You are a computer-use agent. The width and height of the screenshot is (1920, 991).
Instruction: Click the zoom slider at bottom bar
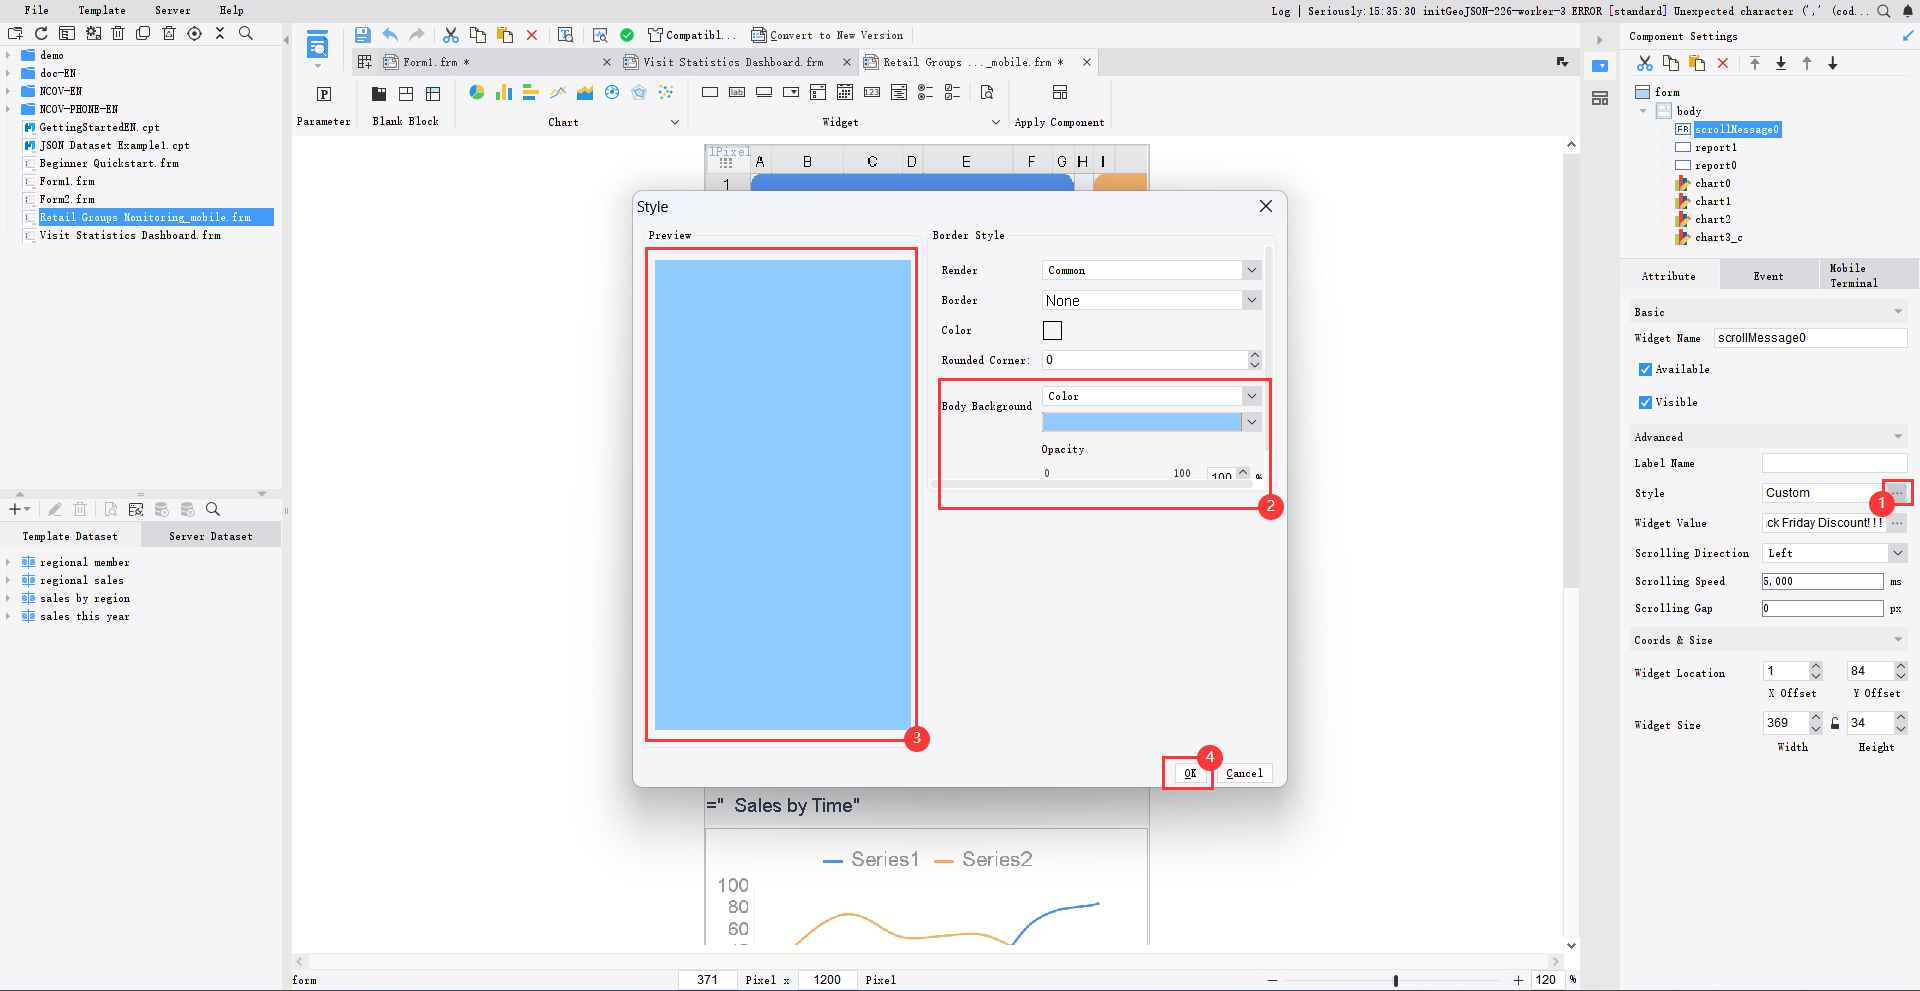1396,980
